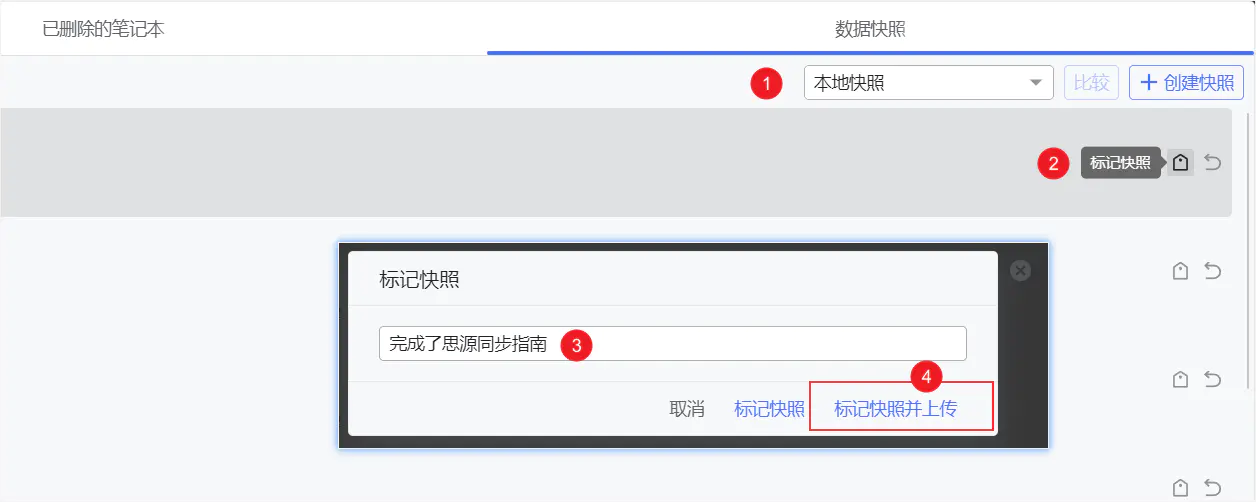Viewport: 1256px width, 502px height.
Task: Click the rollback arrow icon in the second row
Action: [1213, 271]
